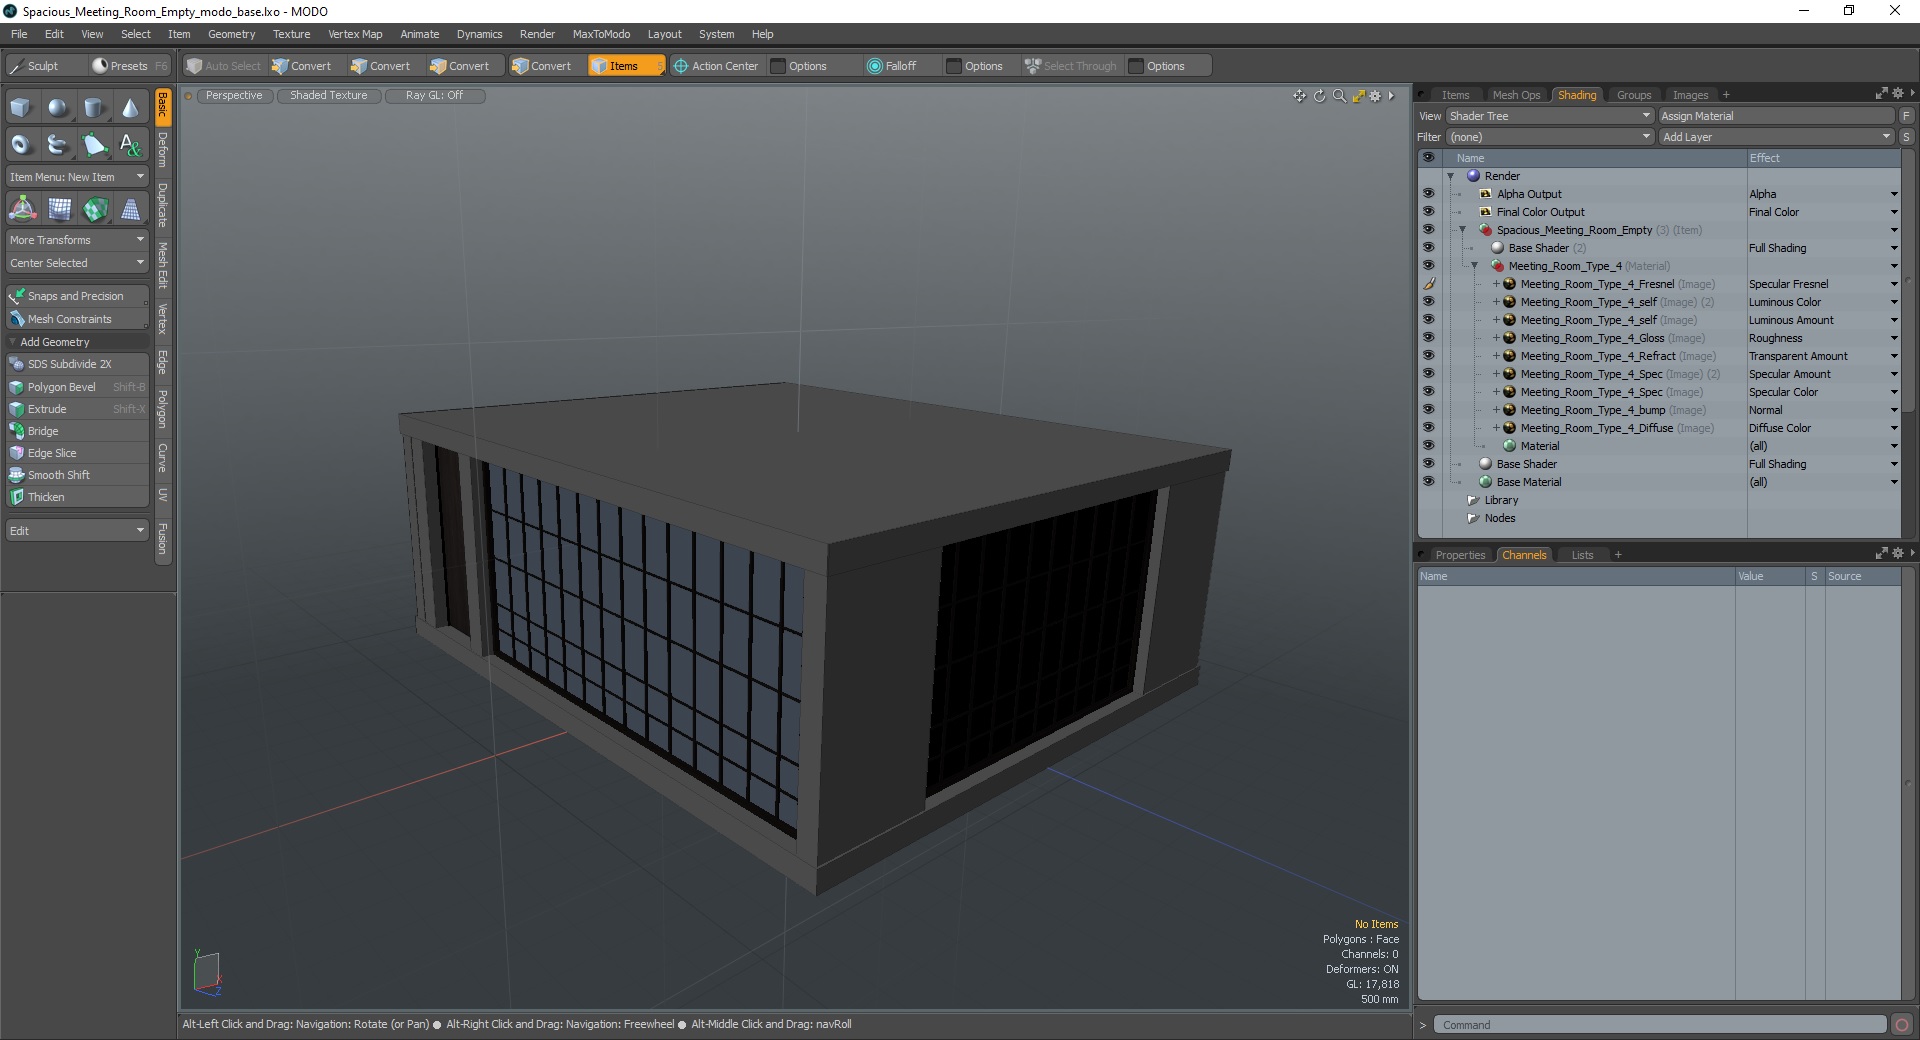
Task: Open the Filter (none) dropdown
Action: pos(1549,137)
